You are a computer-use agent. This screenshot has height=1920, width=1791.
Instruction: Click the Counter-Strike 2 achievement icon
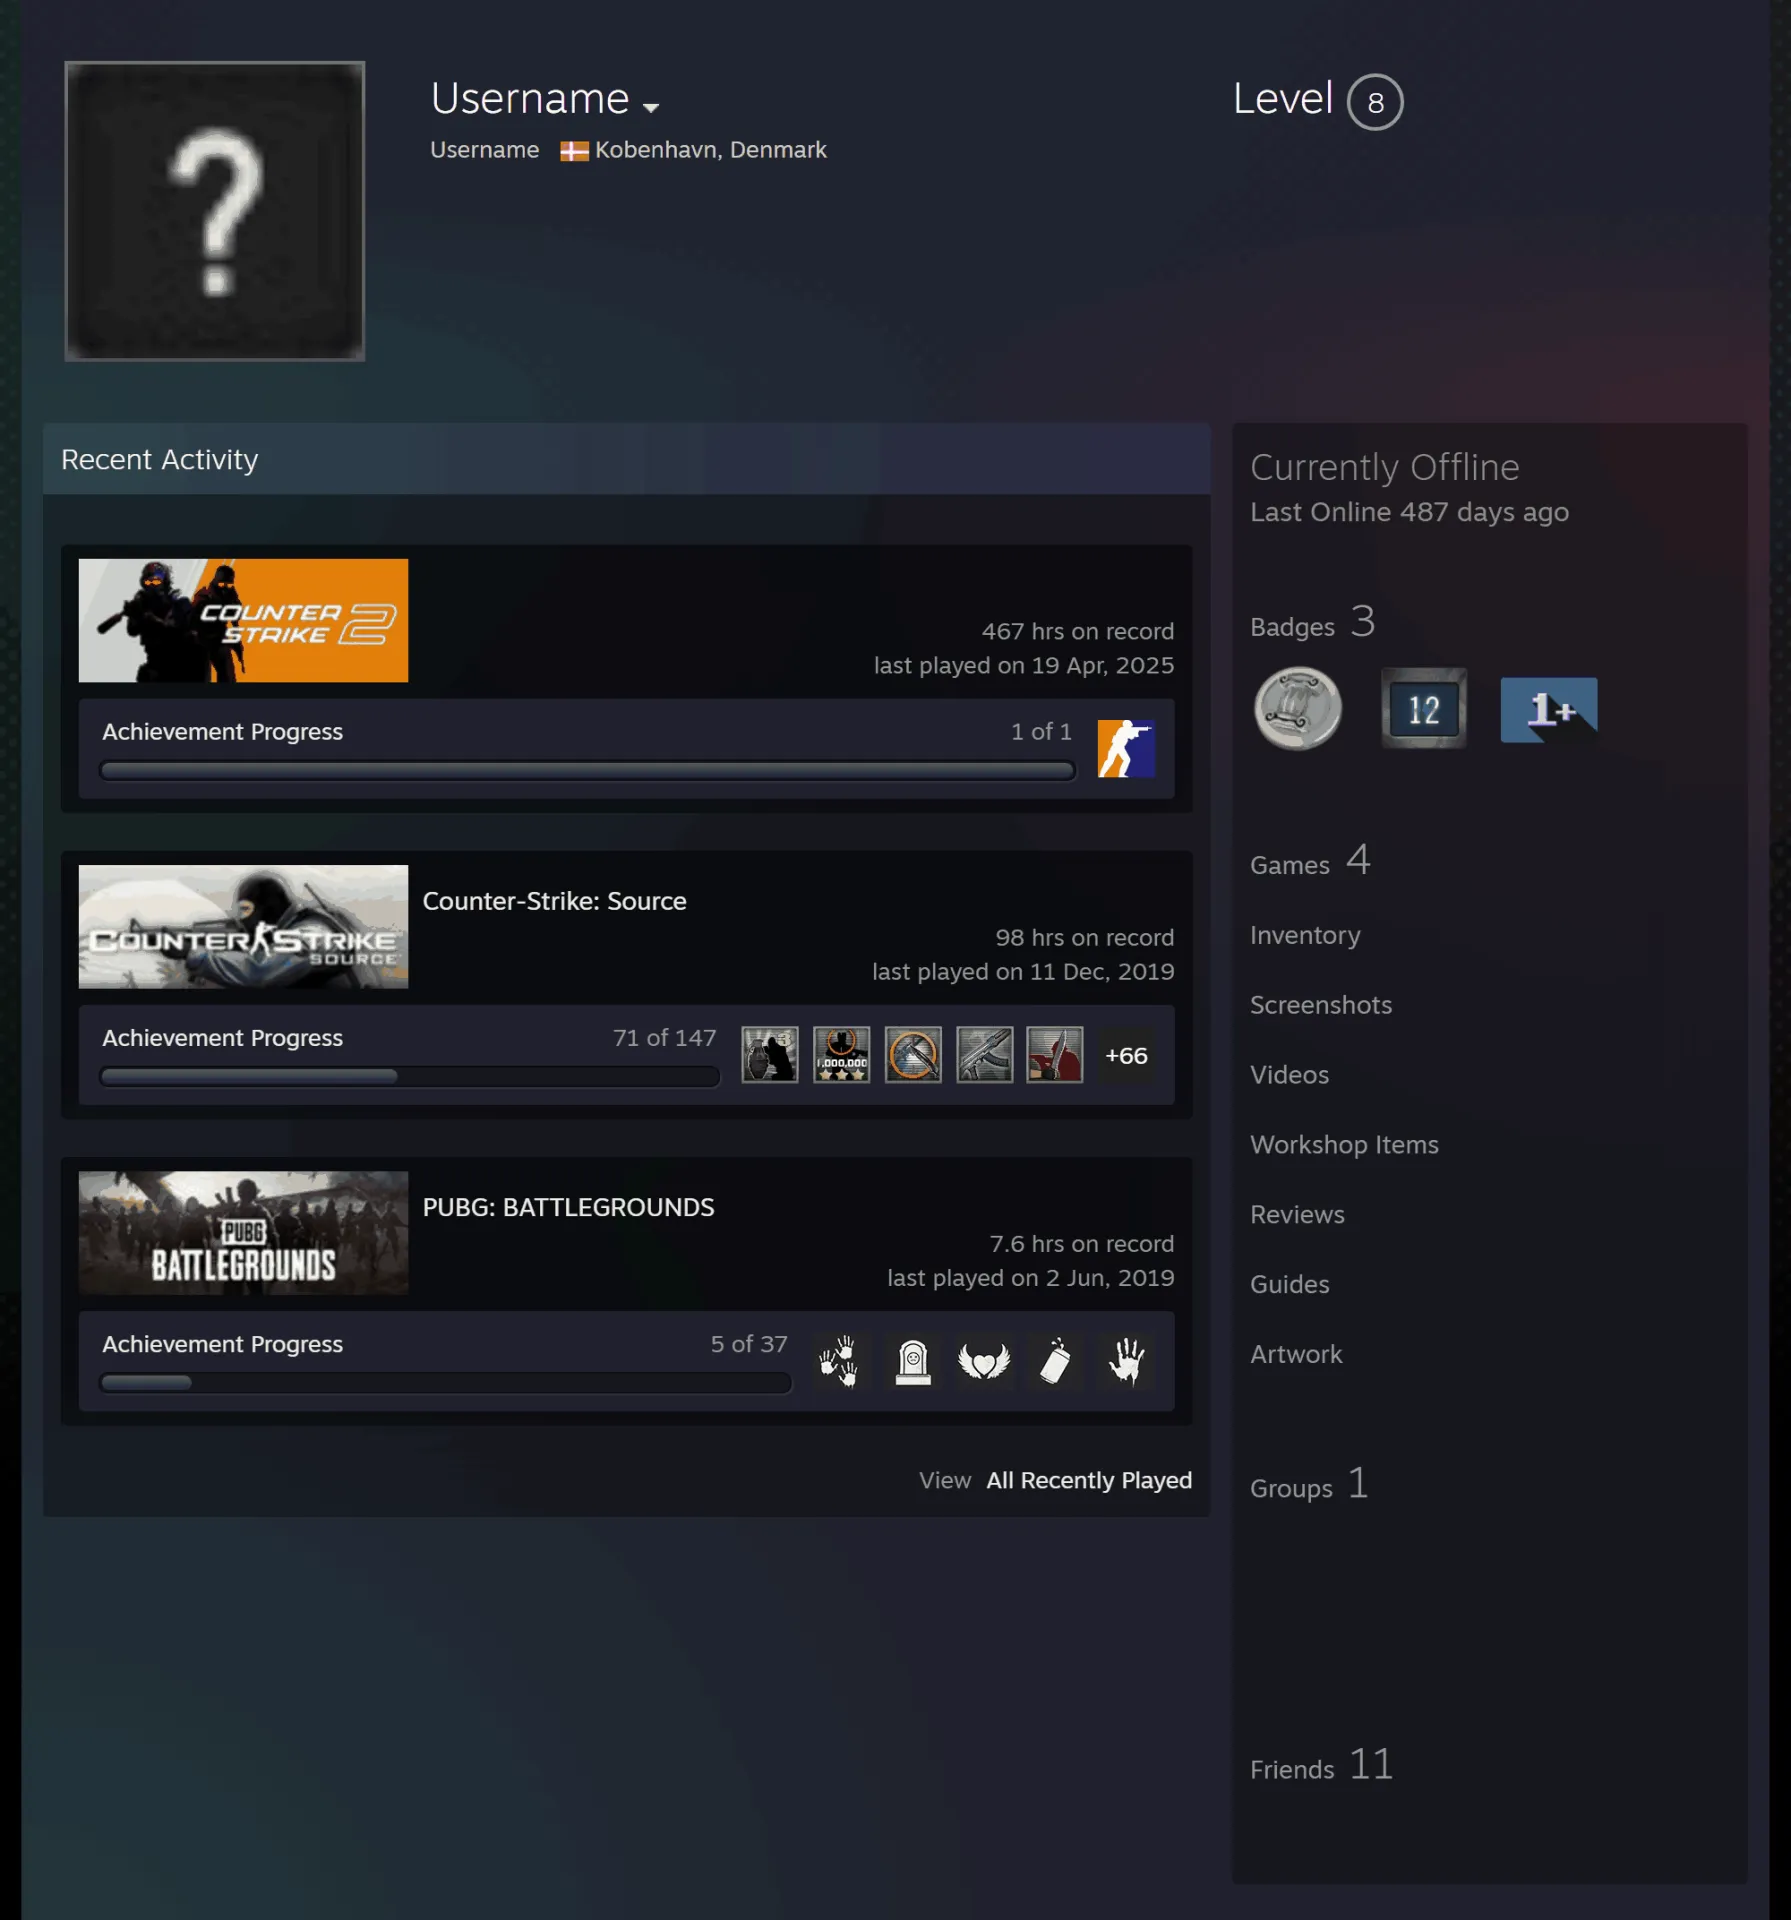[x=1126, y=748]
